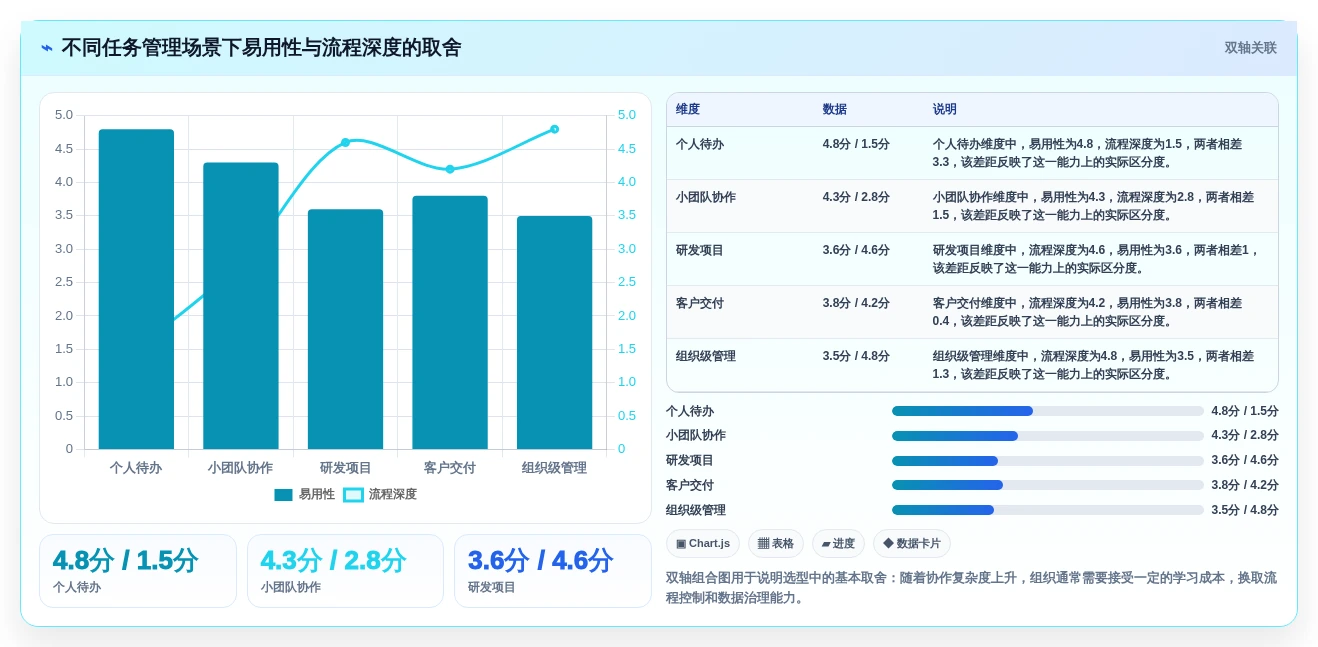Click the 客户交付 x-axis label
The height and width of the screenshot is (647, 1318).
[x=450, y=467]
